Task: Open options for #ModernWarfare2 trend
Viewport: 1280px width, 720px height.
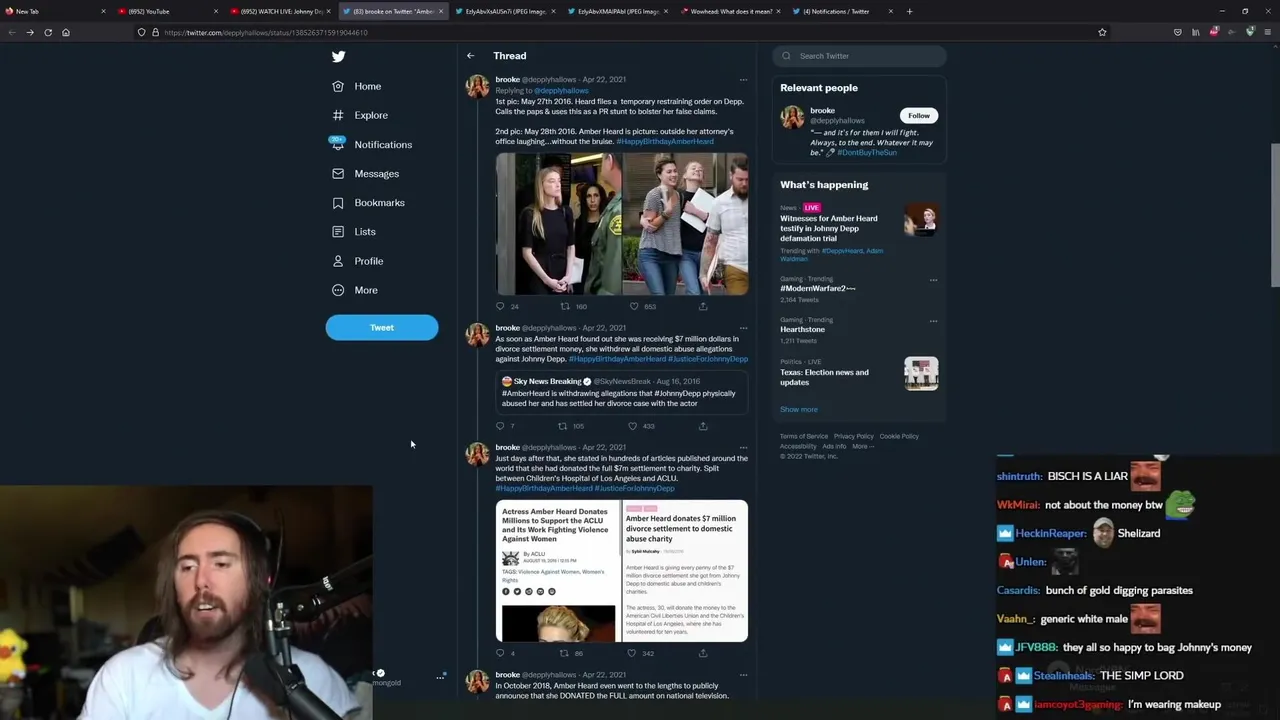Action: [933, 280]
